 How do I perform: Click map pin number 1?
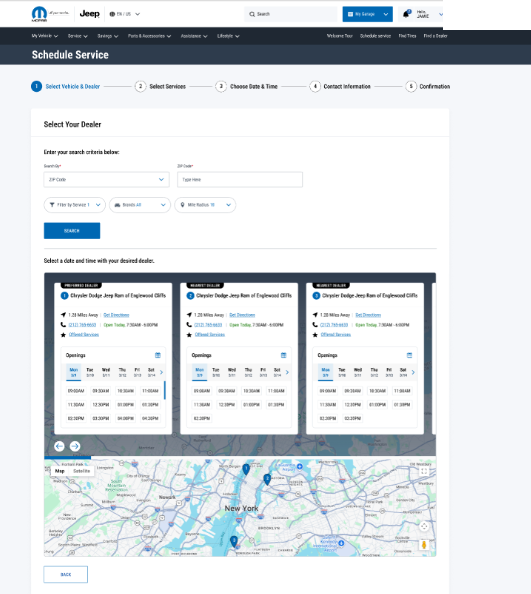tap(246, 469)
